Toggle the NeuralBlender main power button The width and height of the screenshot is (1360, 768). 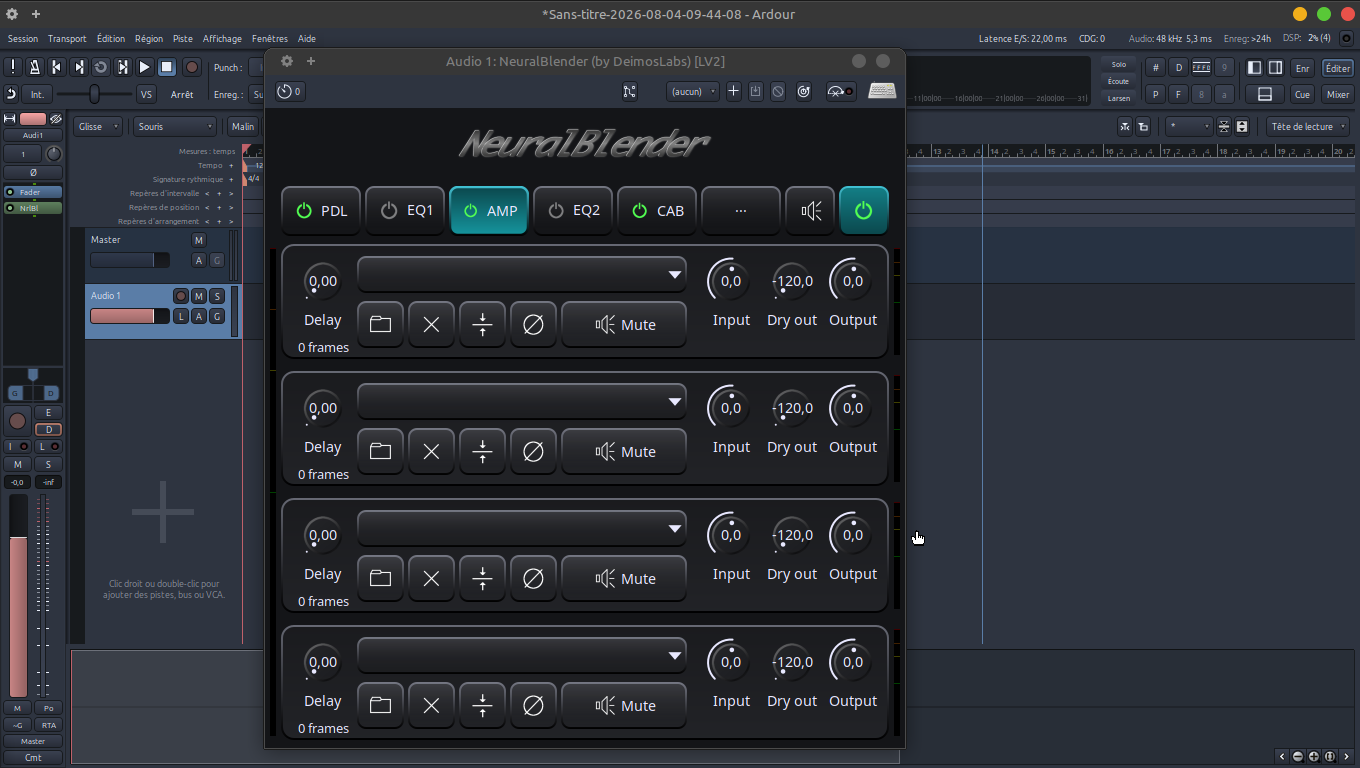864,211
